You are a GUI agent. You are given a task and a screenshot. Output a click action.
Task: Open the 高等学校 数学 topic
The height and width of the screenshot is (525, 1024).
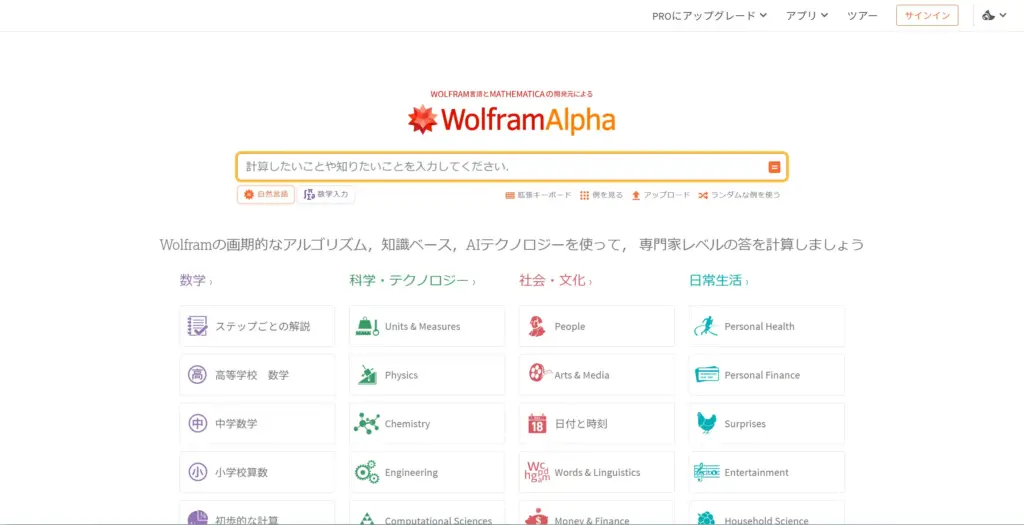coord(257,375)
